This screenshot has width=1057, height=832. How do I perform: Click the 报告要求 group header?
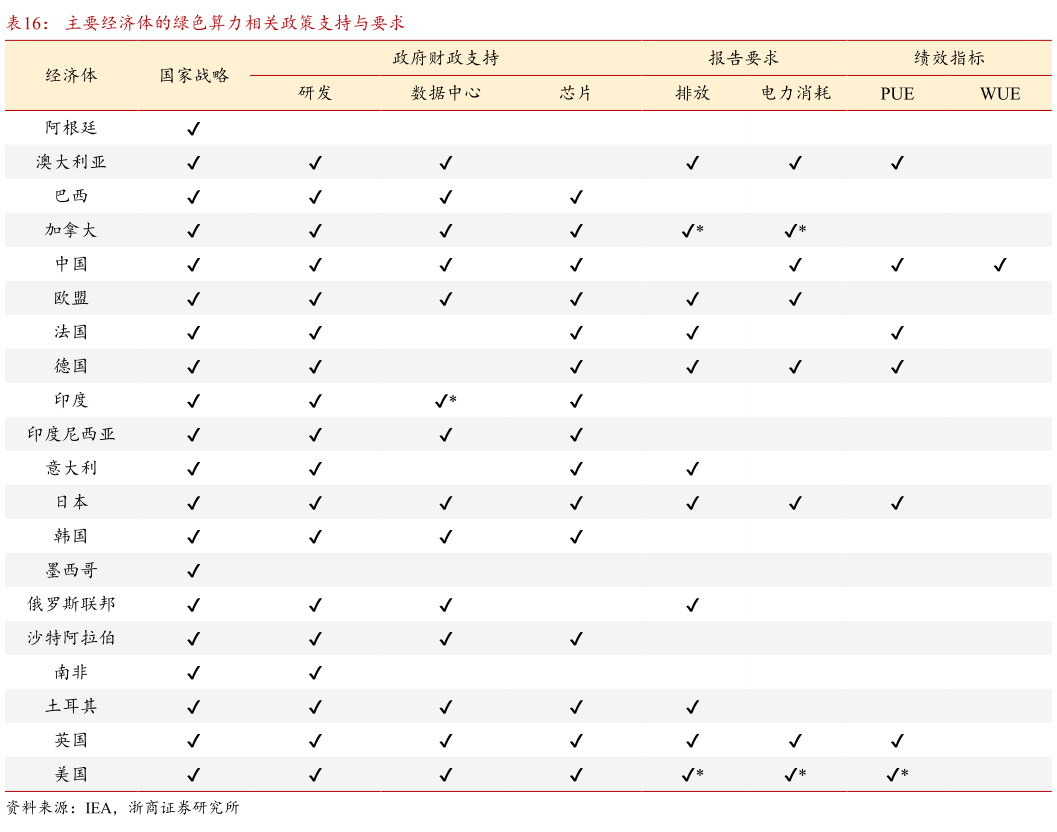pos(744,58)
